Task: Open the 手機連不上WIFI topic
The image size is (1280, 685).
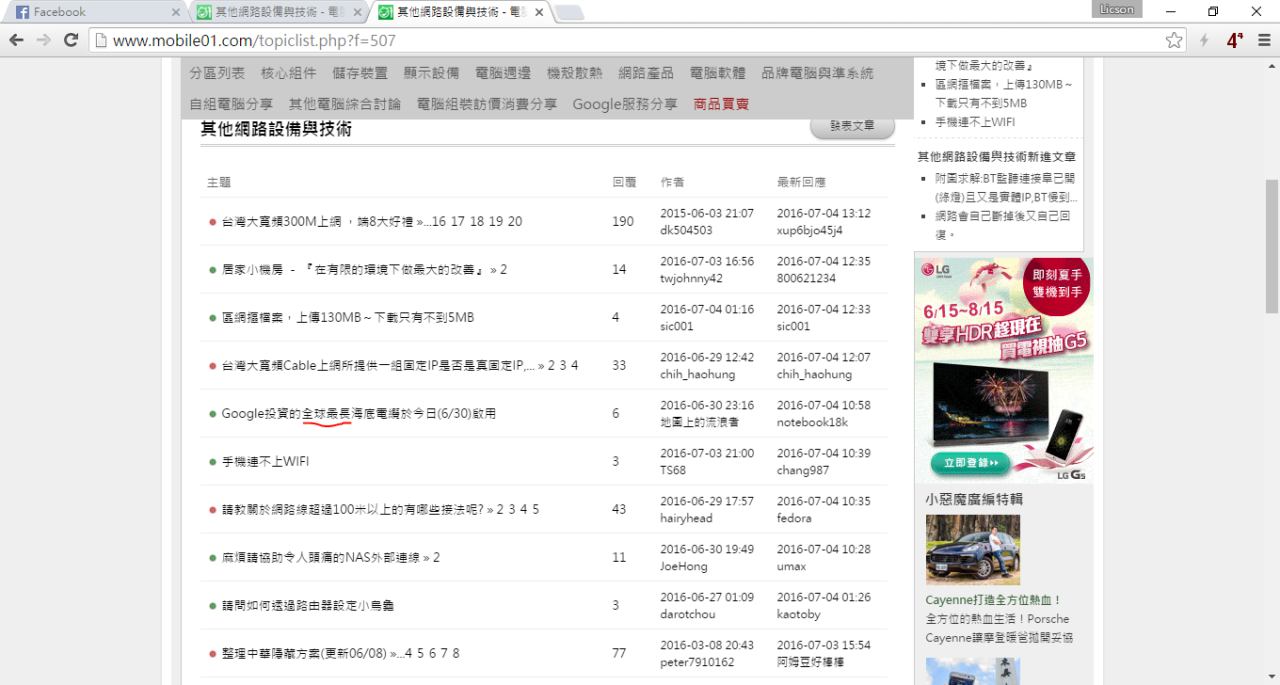Action: (265, 462)
